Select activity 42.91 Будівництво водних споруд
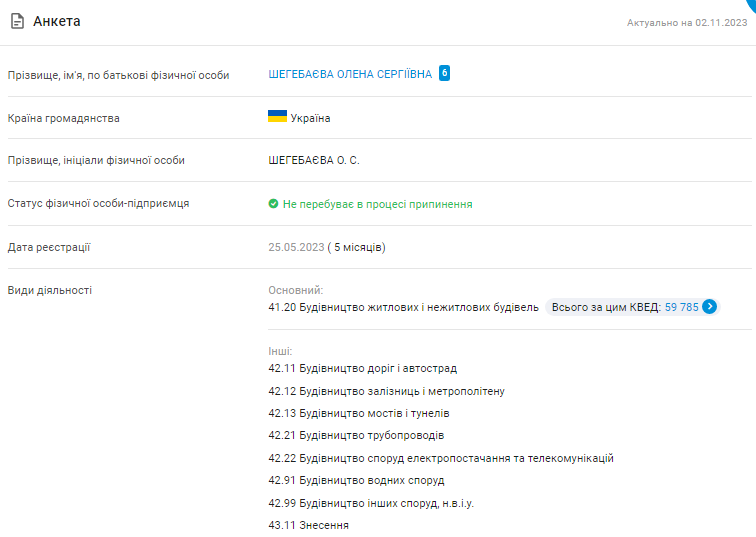Viewport: 756px width, 537px height. point(357,480)
